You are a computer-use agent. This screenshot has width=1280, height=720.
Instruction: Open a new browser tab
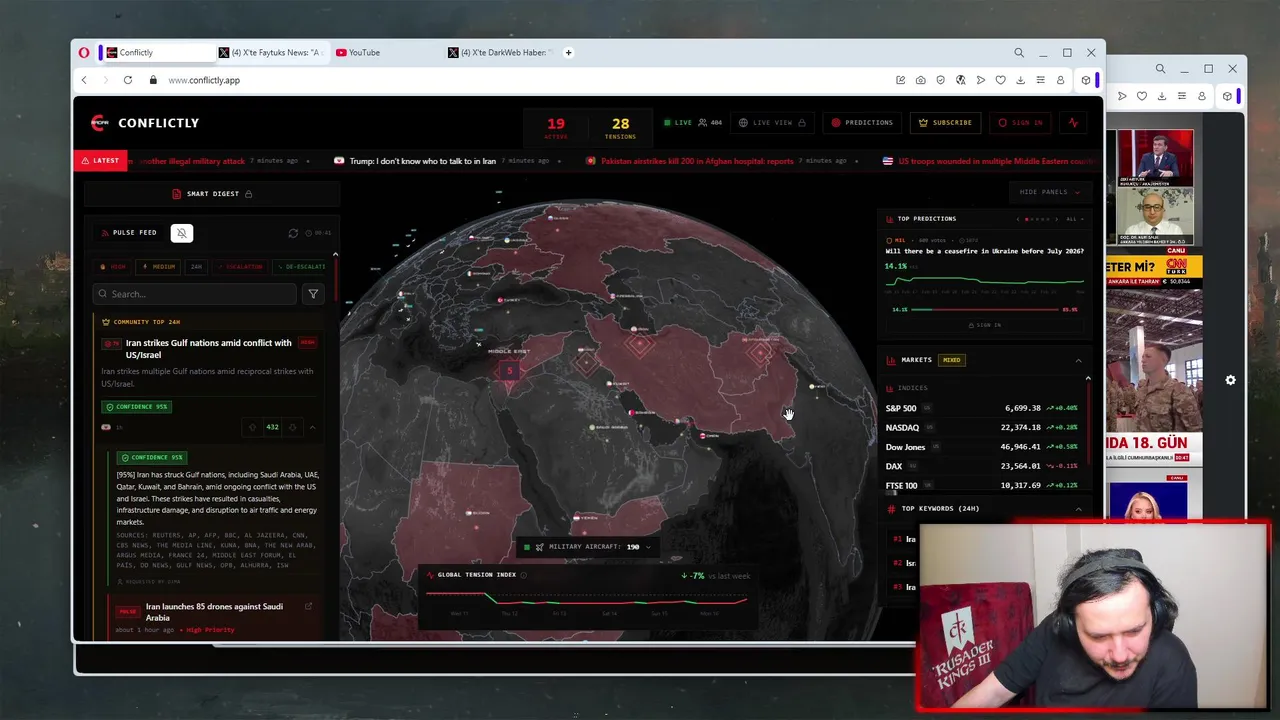coord(568,53)
